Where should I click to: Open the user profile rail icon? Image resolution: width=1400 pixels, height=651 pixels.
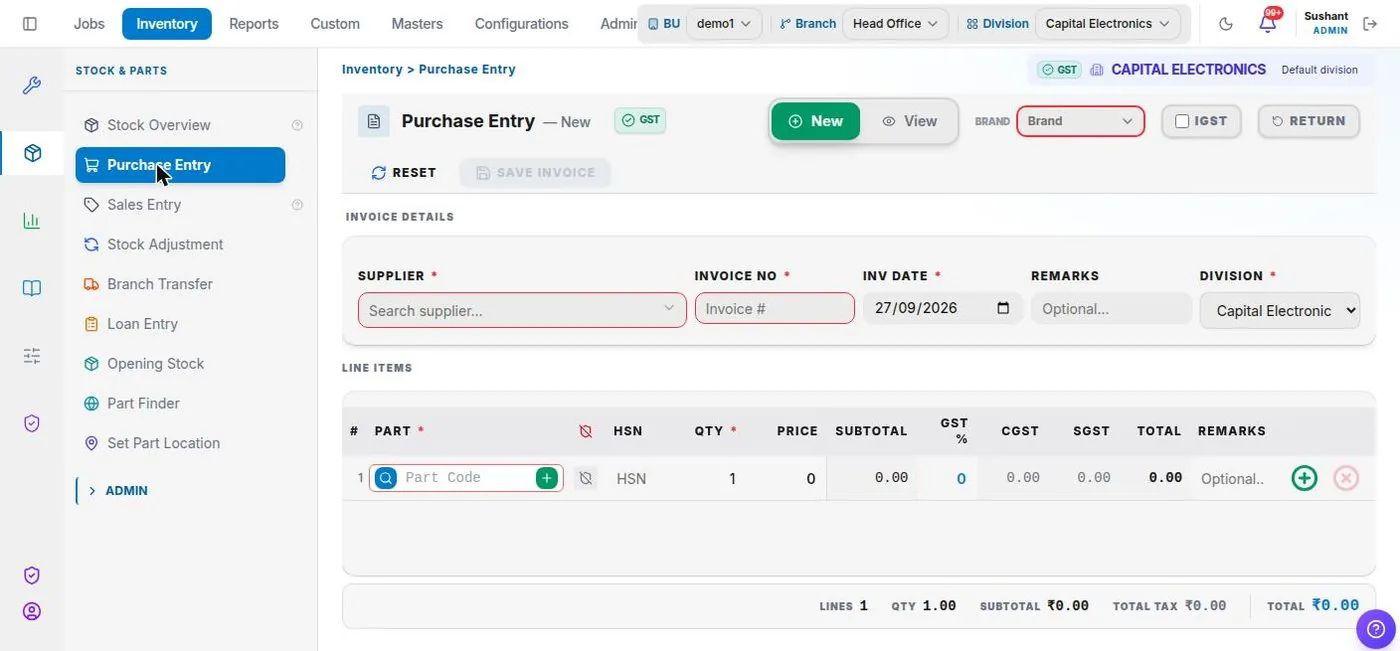[x=32, y=611]
